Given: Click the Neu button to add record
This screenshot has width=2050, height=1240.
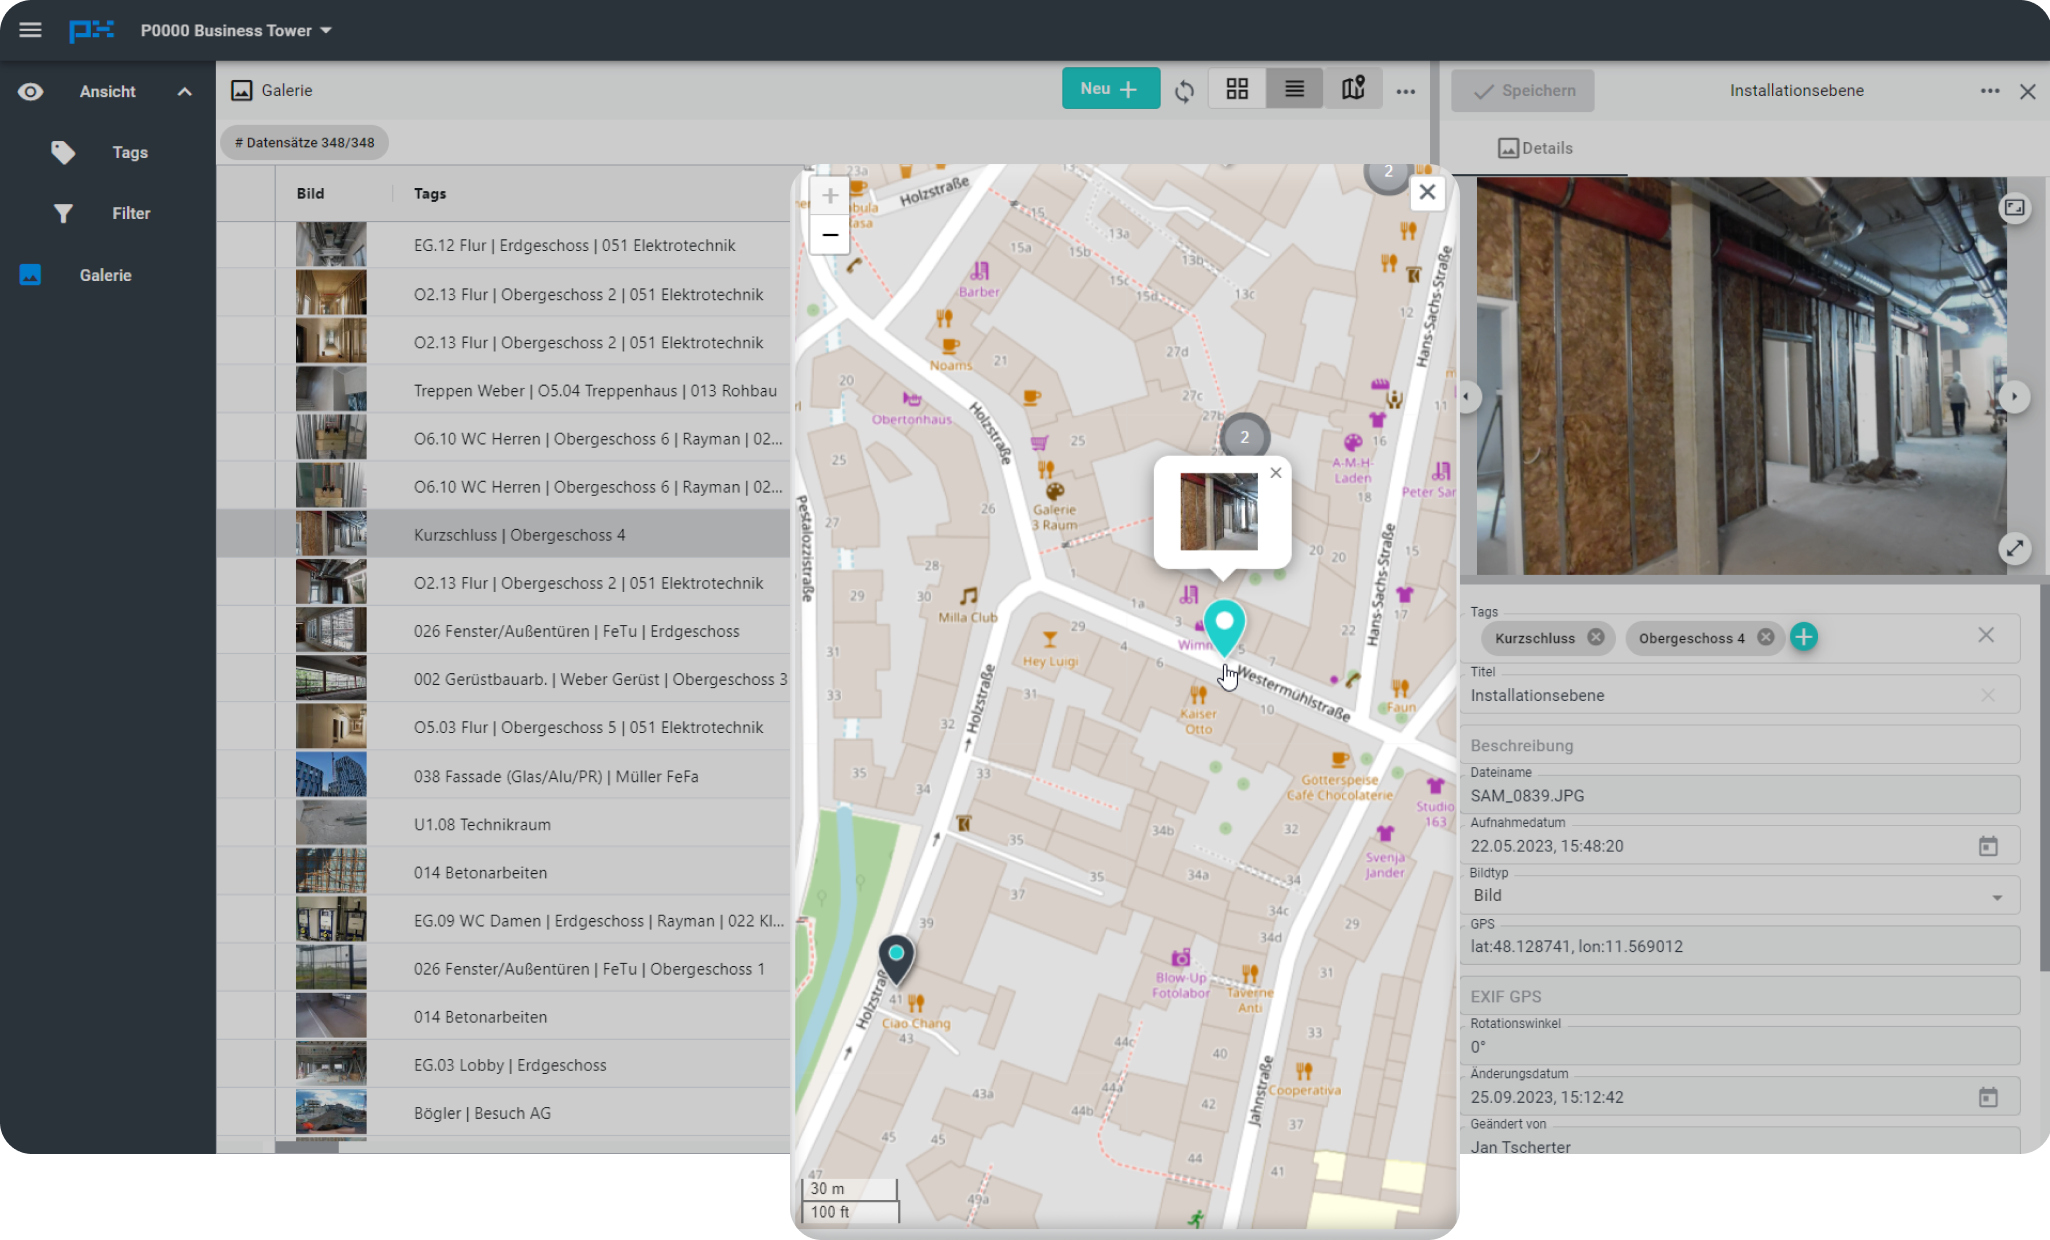Looking at the screenshot, I should pos(1110,89).
